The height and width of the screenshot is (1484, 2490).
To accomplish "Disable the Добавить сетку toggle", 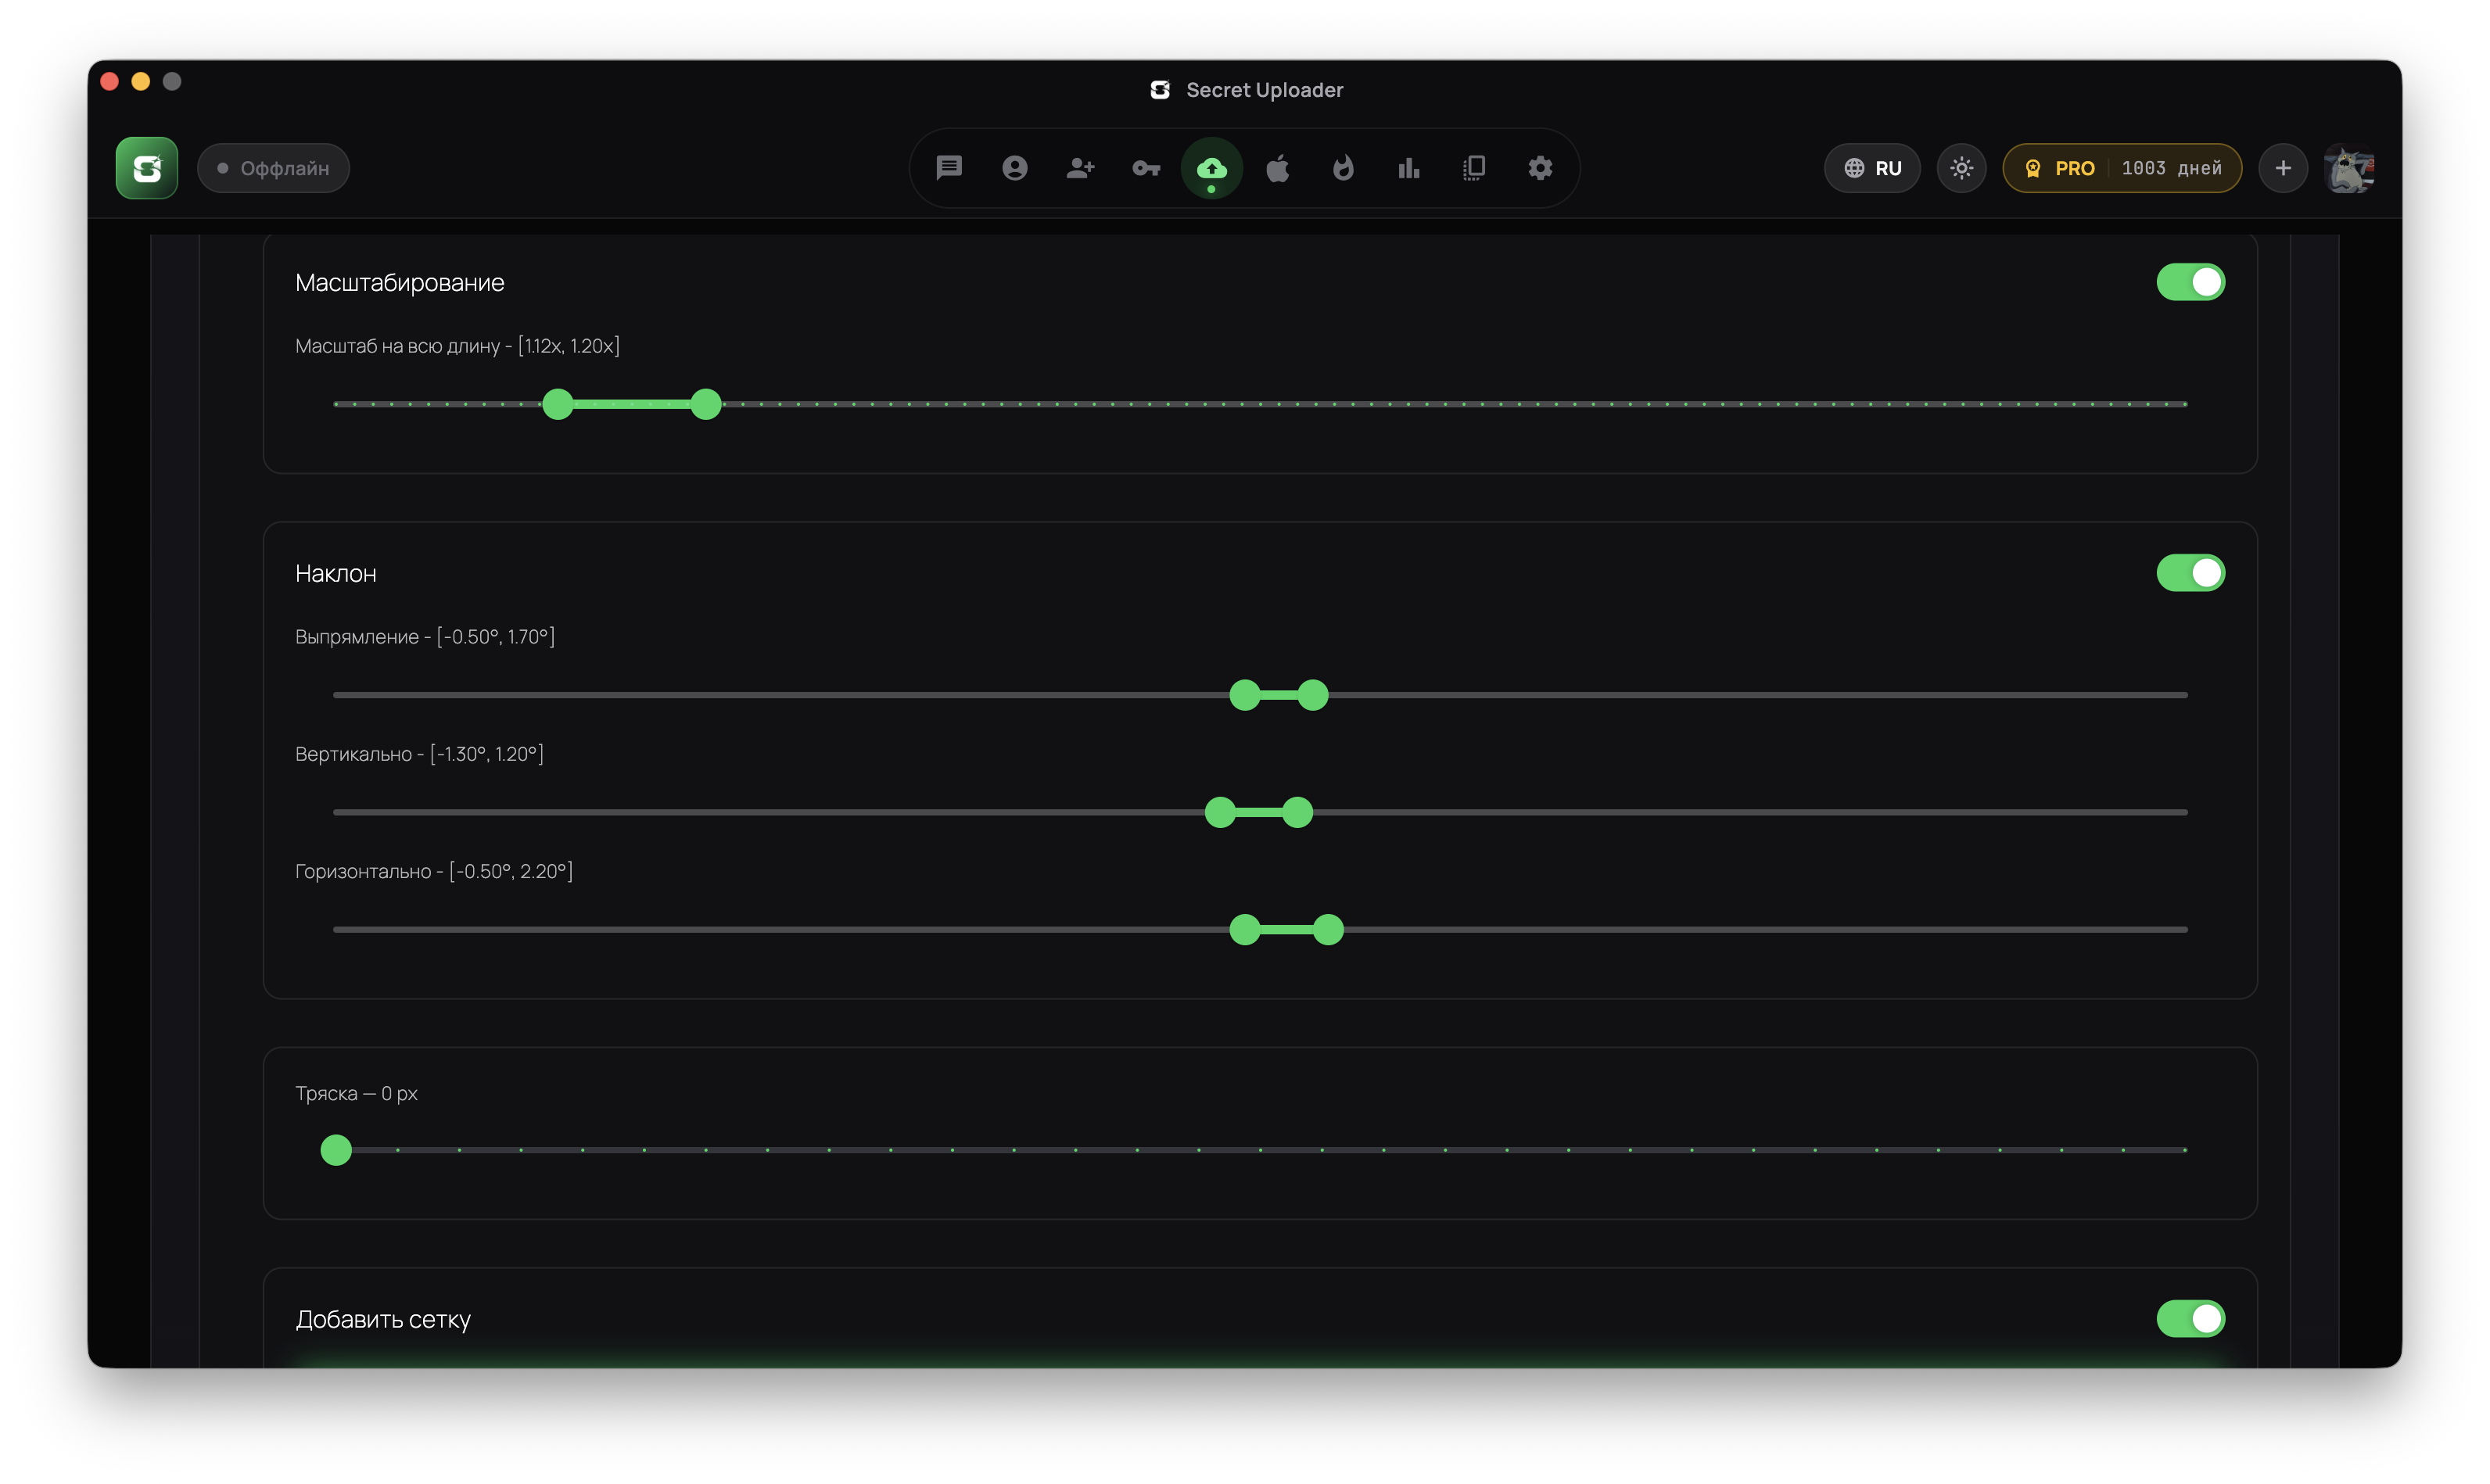I will [x=2190, y=1319].
